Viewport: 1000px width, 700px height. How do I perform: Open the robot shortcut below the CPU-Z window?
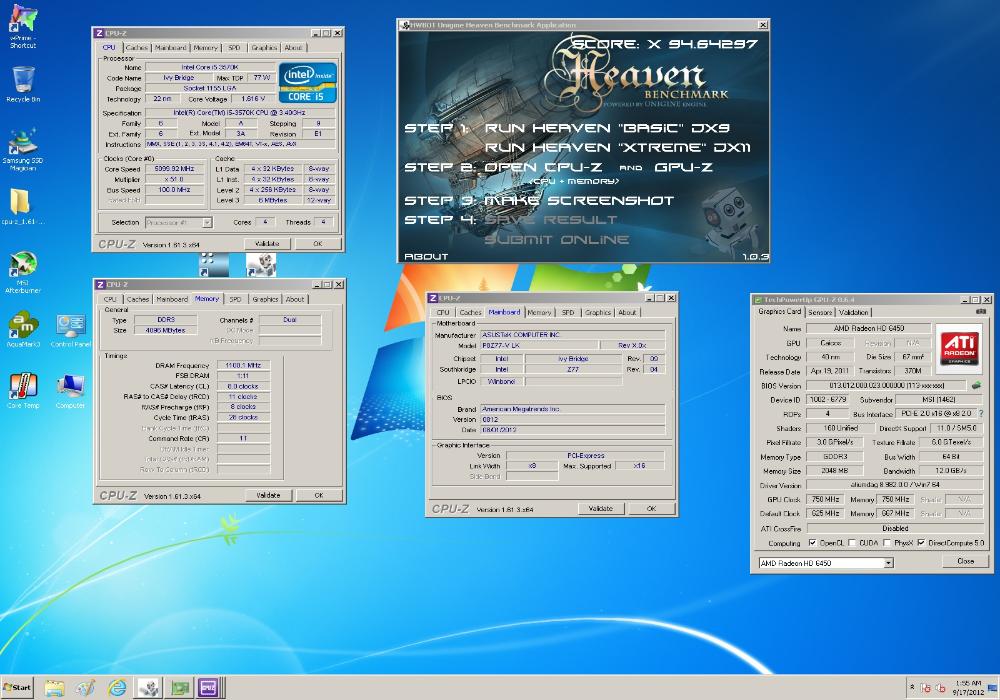pyautogui.click(x=261, y=265)
